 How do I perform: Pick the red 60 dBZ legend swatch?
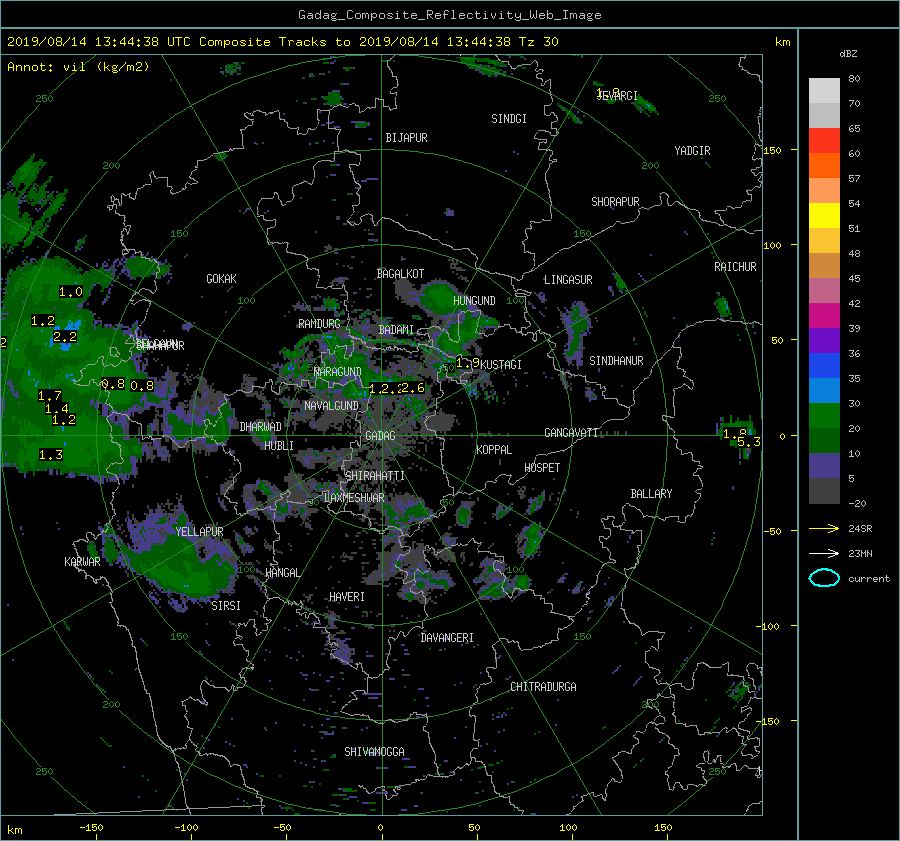coord(824,141)
